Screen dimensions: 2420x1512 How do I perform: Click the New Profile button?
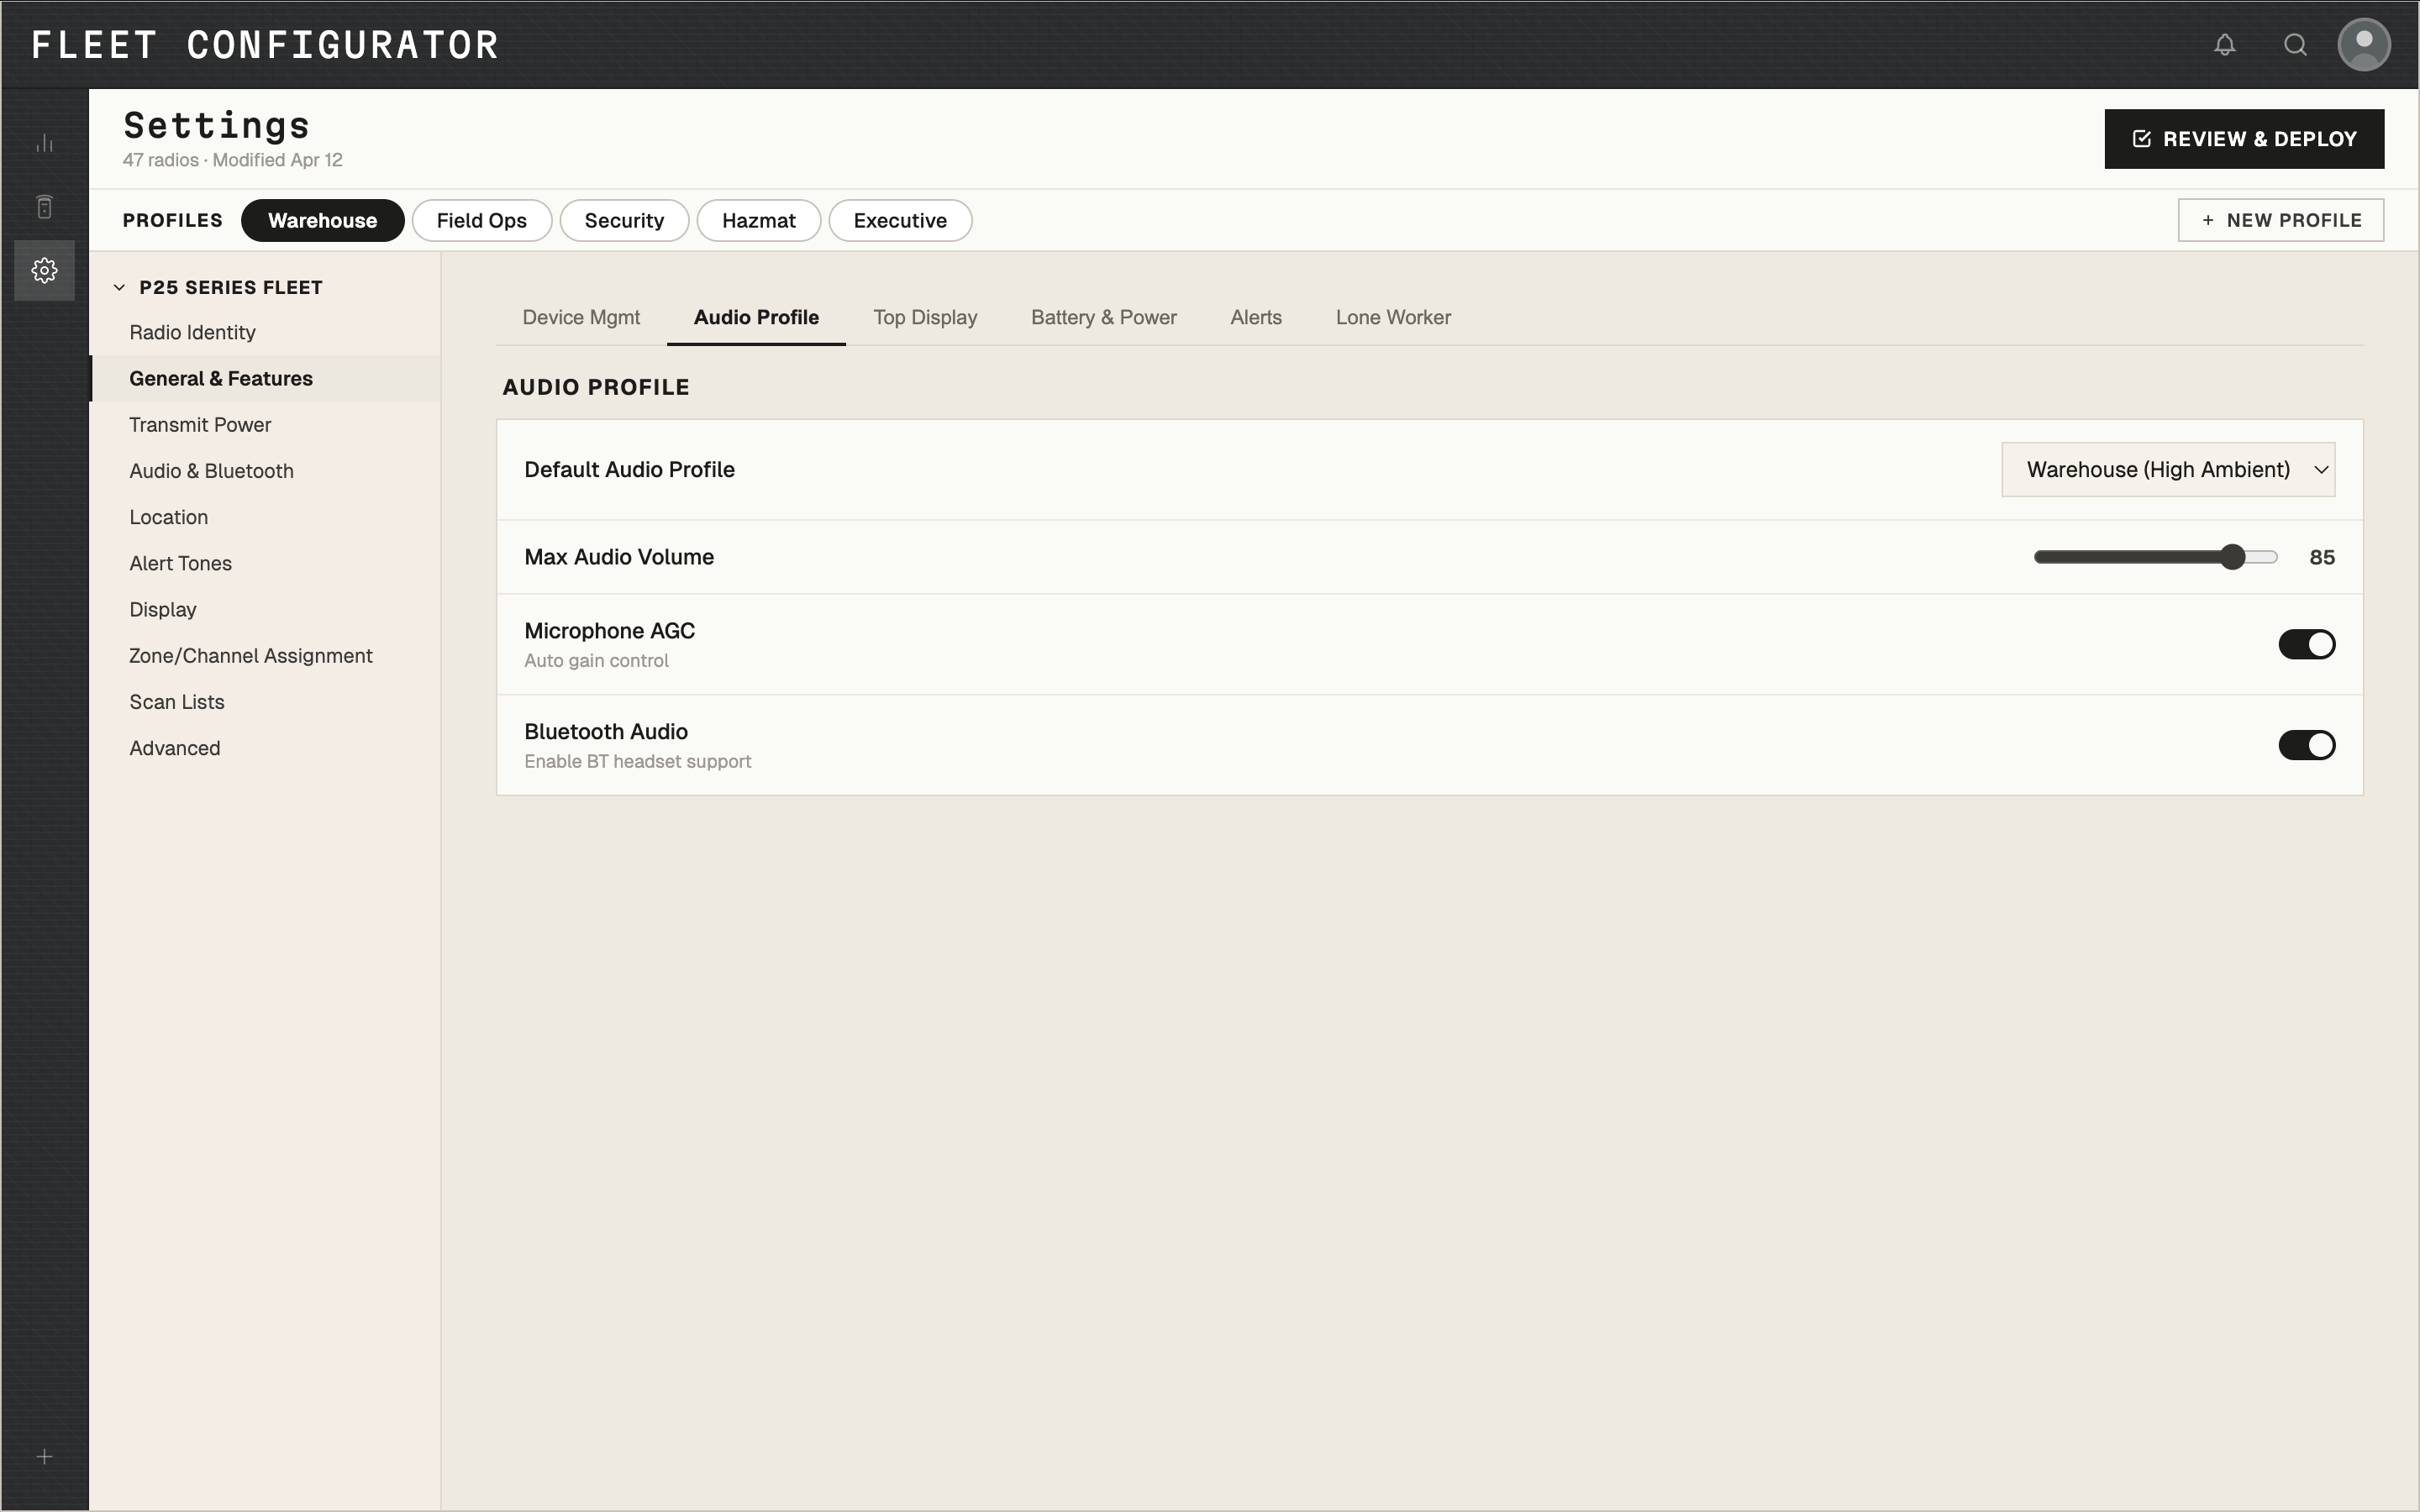click(2280, 220)
